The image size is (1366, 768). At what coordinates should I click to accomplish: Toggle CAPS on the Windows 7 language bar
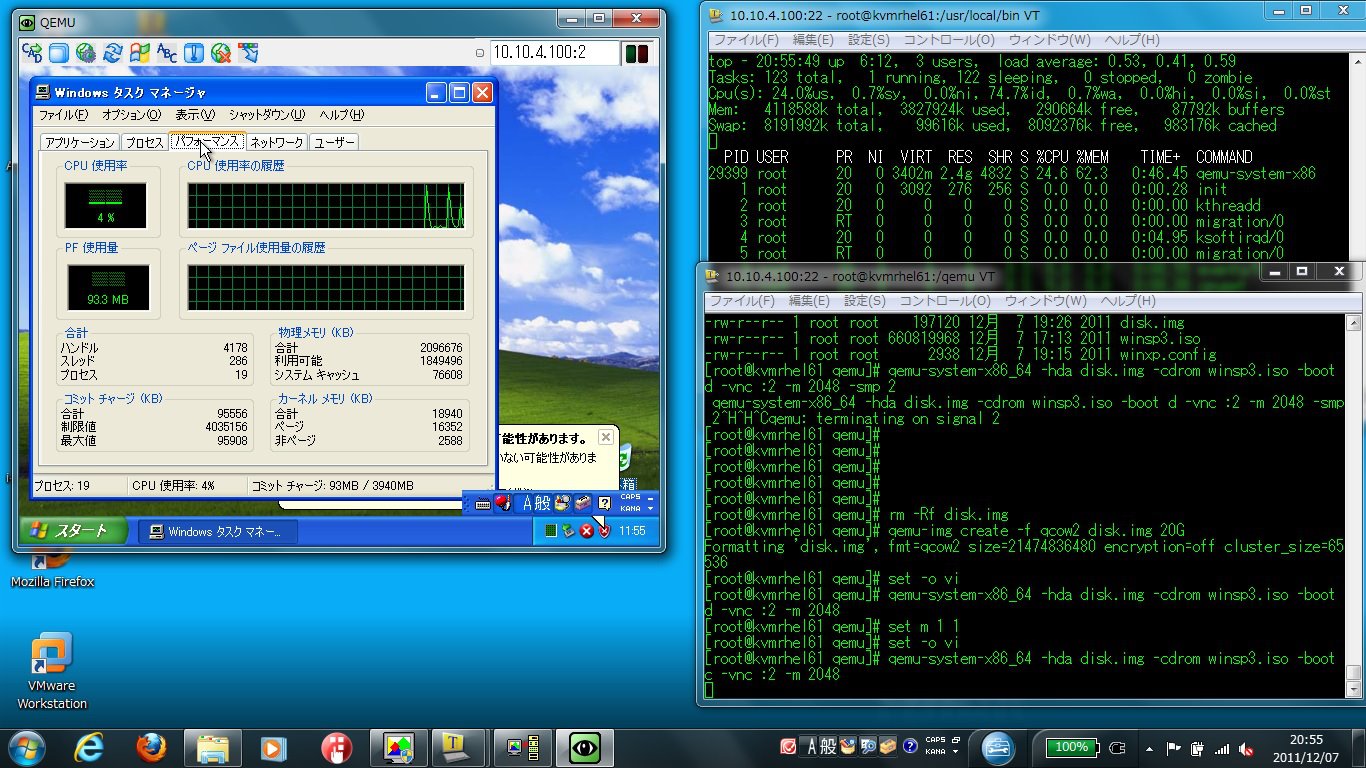coord(936,741)
